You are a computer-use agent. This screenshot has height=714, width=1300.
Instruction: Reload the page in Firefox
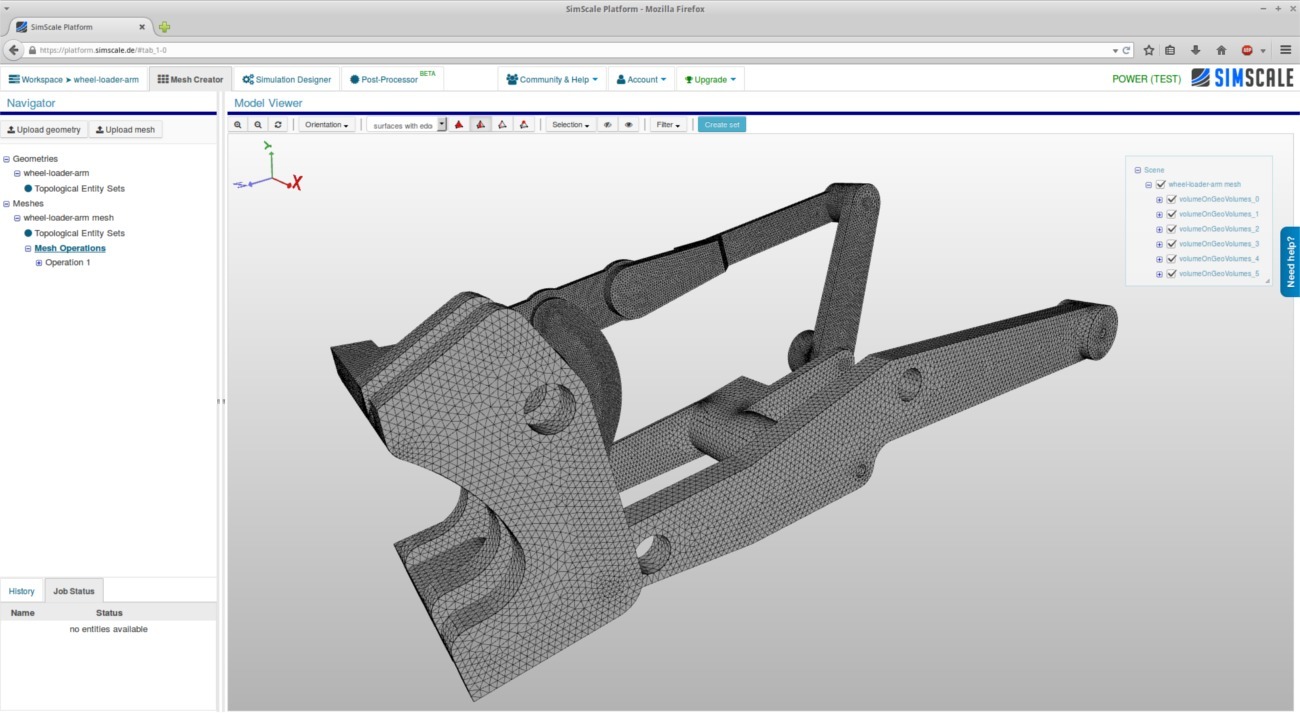[1127, 50]
